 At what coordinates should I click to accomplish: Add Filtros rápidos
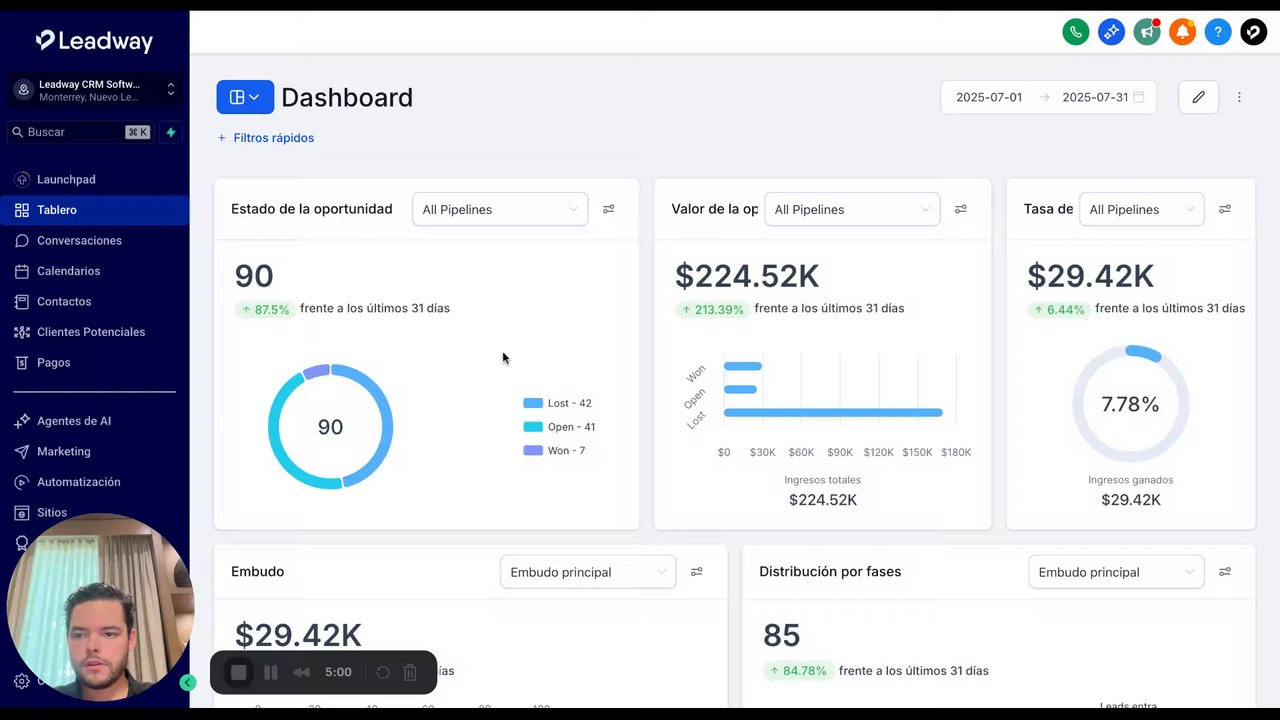pyautogui.click(x=265, y=138)
